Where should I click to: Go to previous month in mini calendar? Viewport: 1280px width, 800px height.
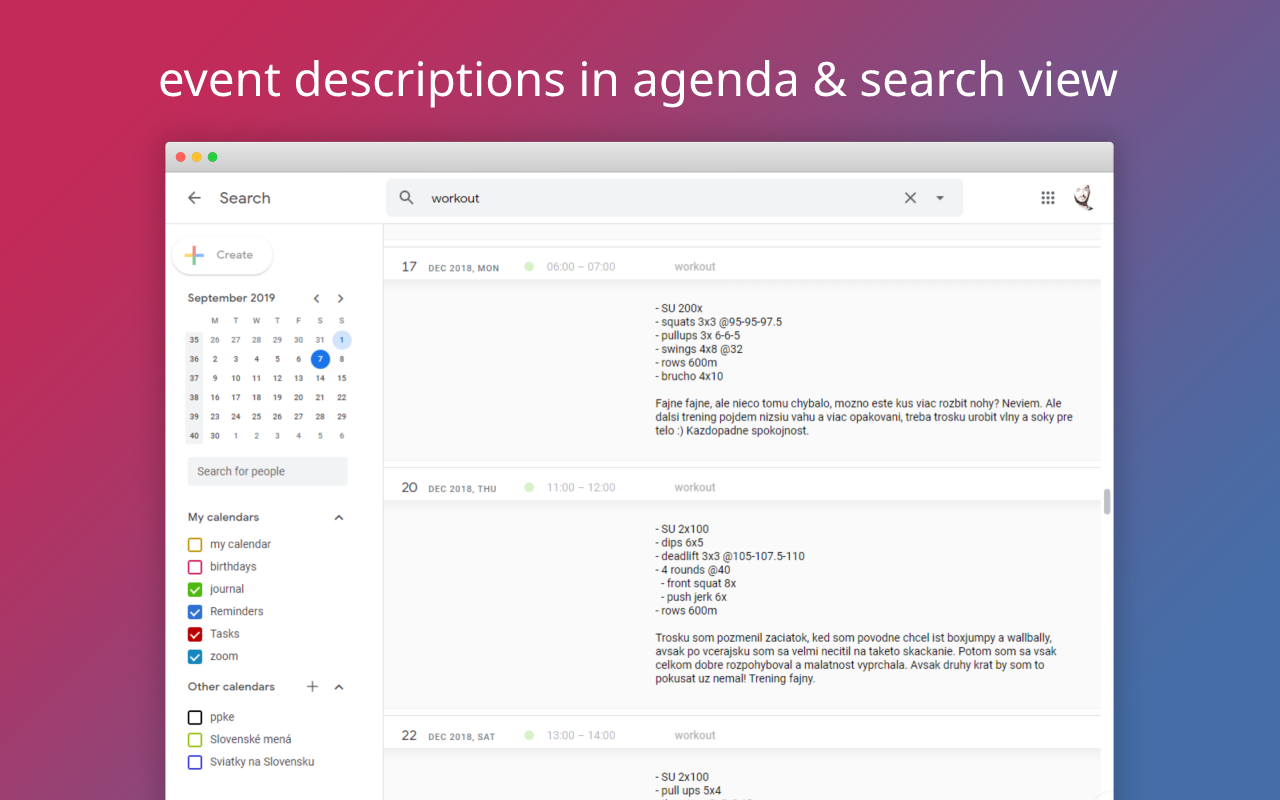(x=317, y=298)
